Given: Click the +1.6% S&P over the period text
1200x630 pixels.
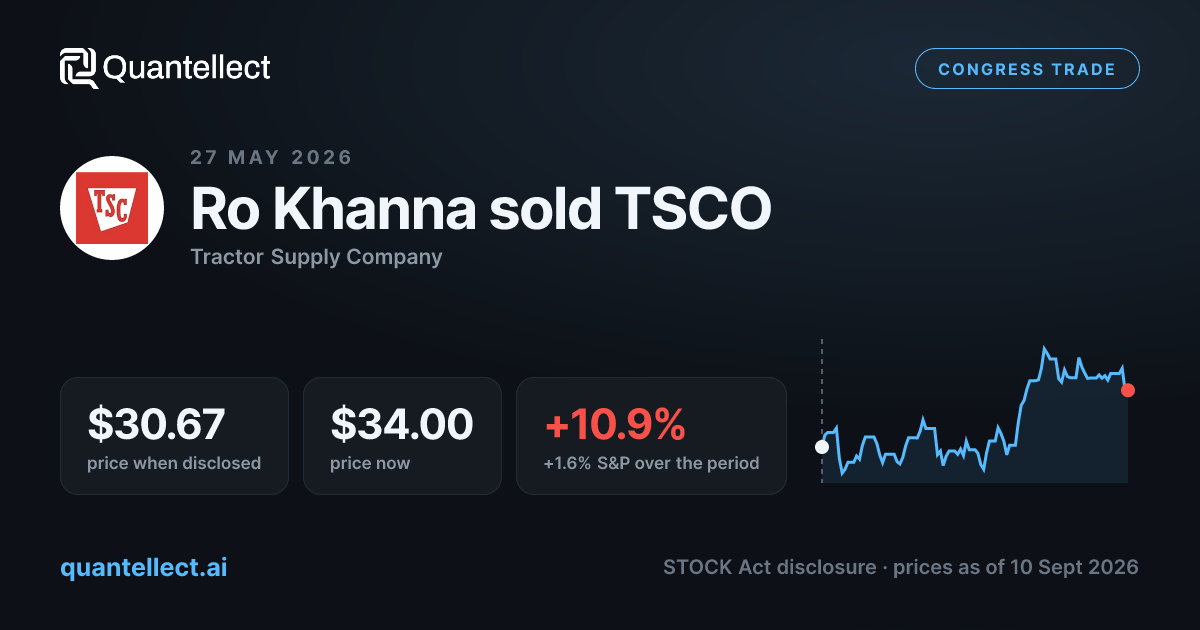Looking at the screenshot, I should click(651, 464).
